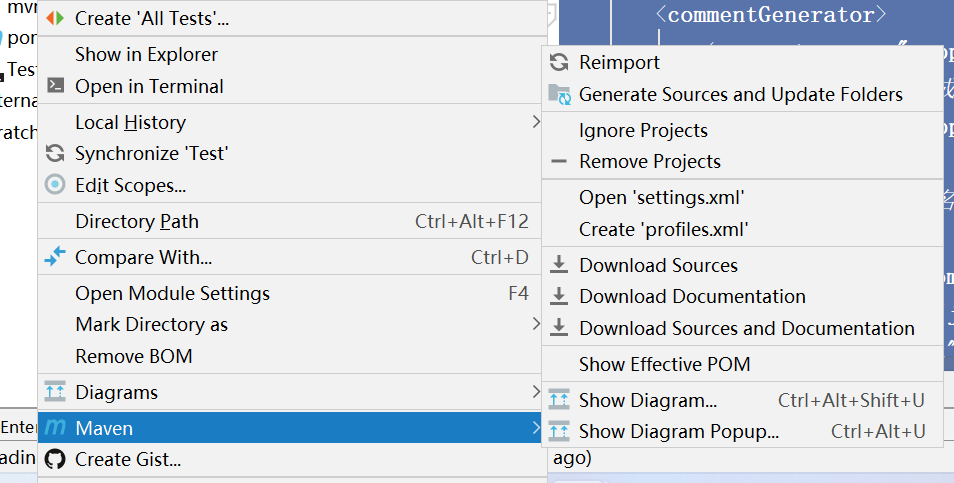Choose Open 'settings.xml' from Maven submenu
The width and height of the screenshot is (954, 483).
point(661,198)
